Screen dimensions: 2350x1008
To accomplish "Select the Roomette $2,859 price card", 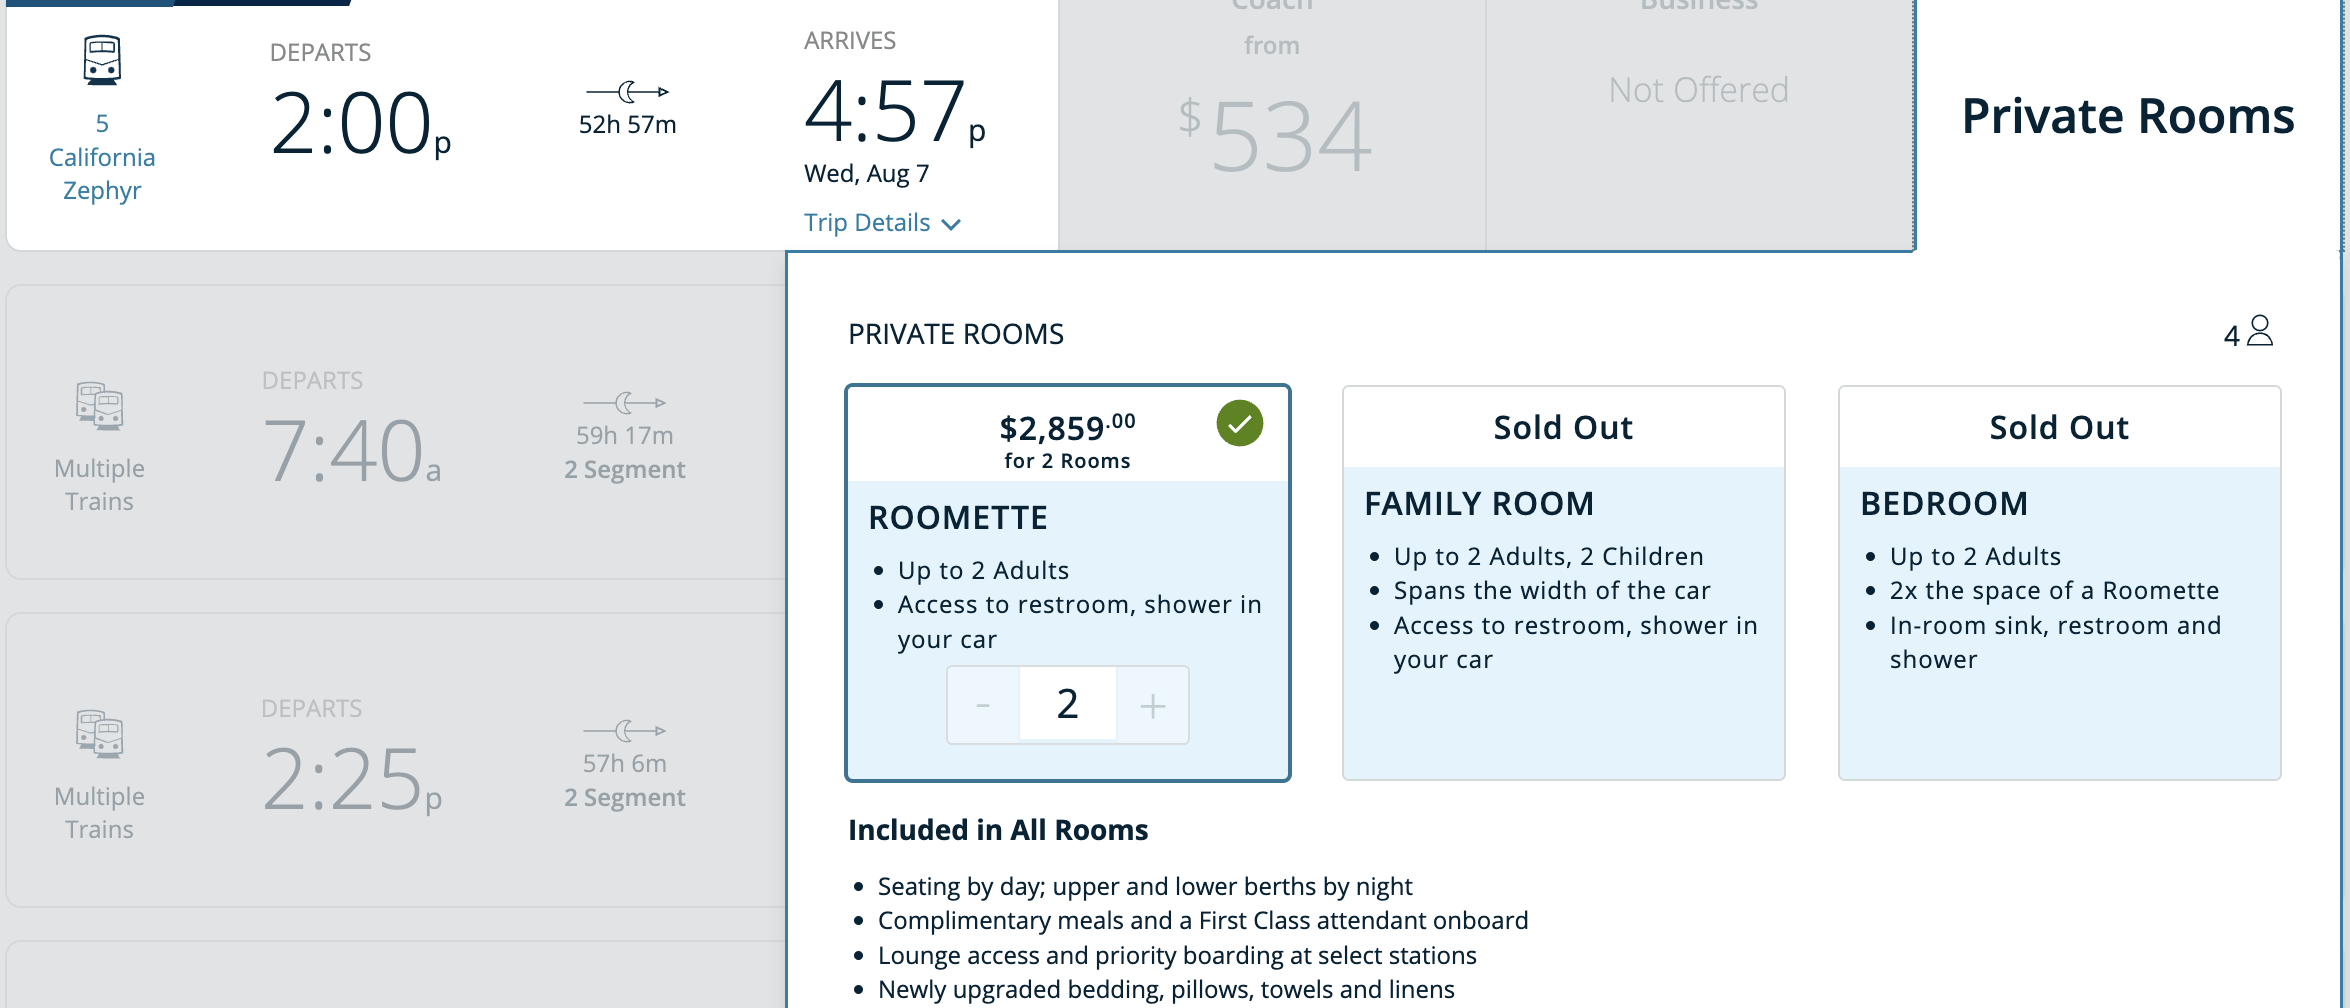I will pos(1068,583).
